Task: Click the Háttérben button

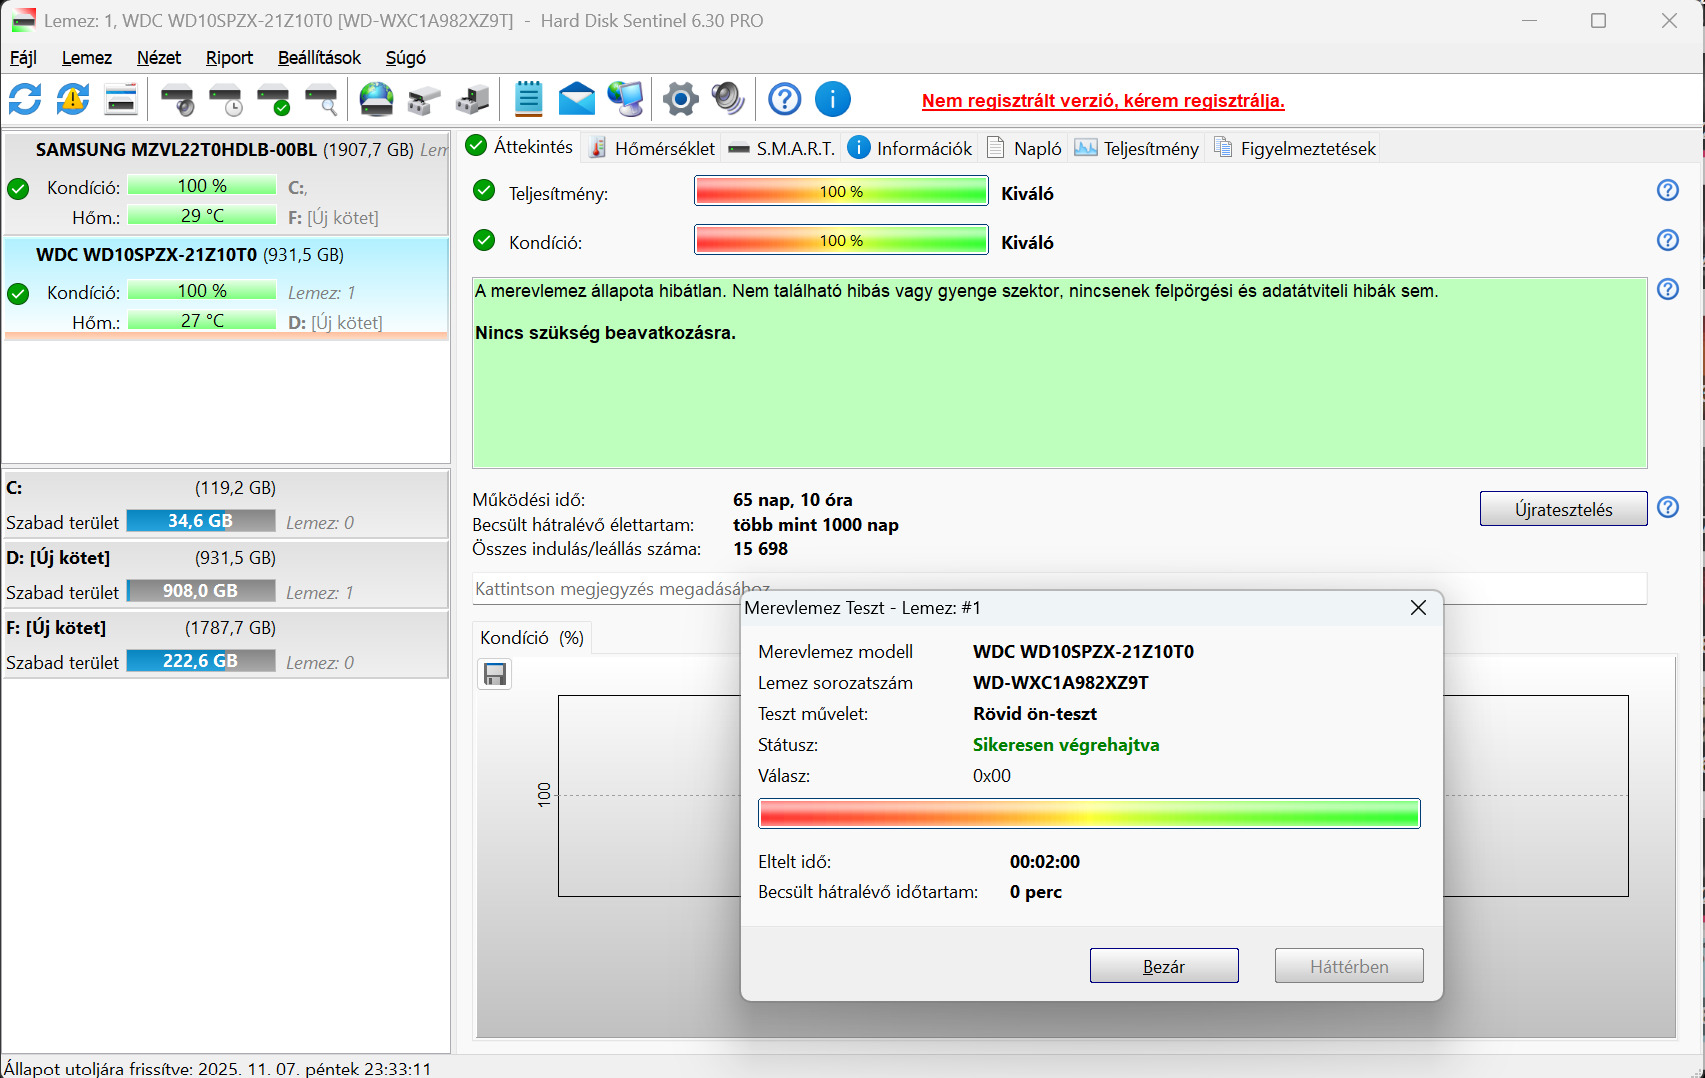Action: click(1349, 966)
